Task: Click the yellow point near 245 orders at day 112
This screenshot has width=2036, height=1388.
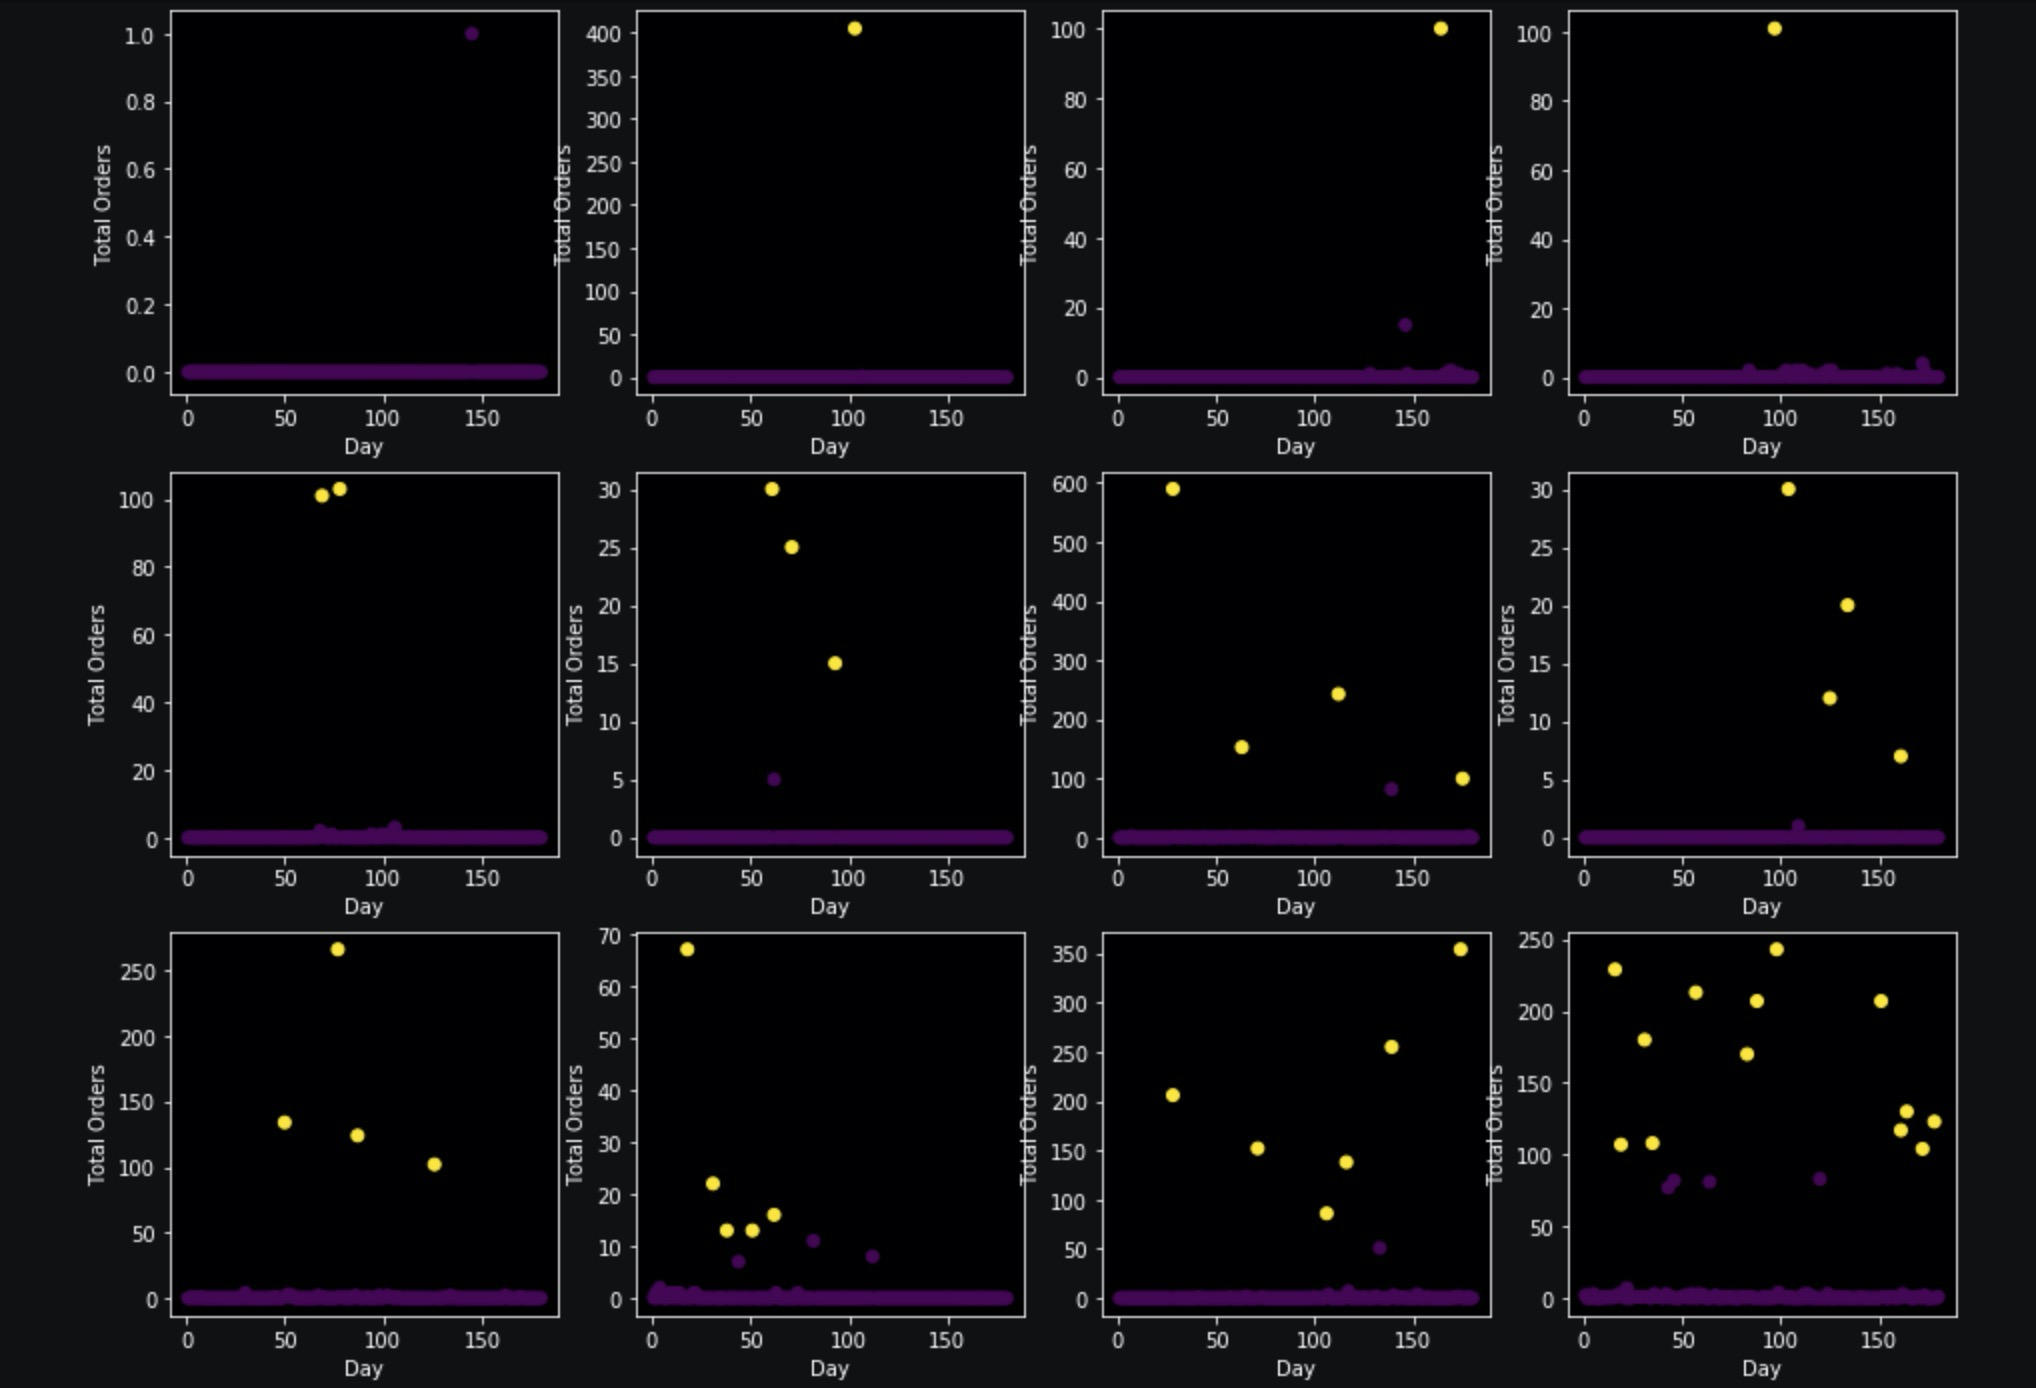Action: pos(1338,693)
